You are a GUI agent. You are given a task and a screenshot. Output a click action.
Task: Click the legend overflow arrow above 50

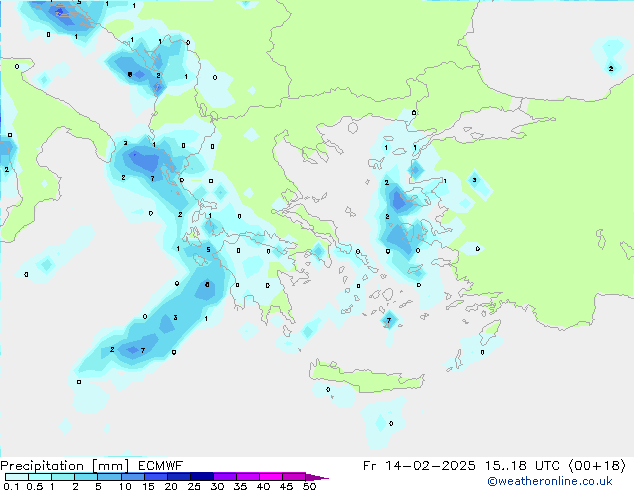(x=317, y=477)
